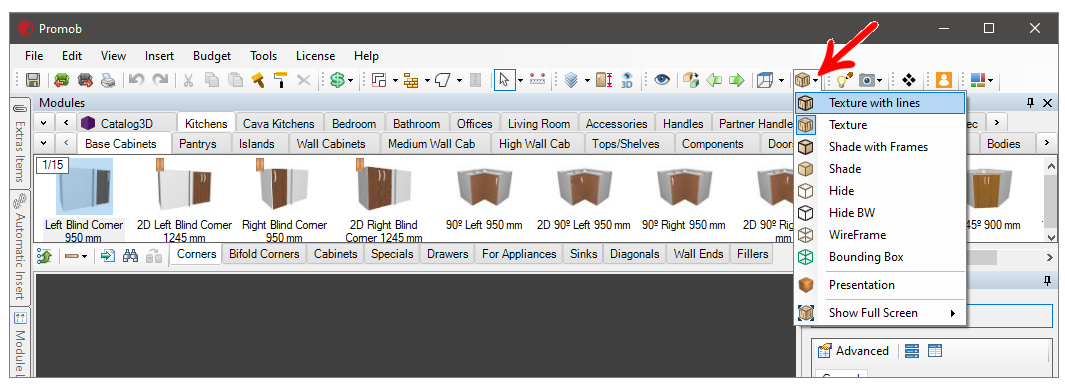The image size is (1065, 390).
Task: Select the arrow pointer selection tool
Action: (504, 80)
